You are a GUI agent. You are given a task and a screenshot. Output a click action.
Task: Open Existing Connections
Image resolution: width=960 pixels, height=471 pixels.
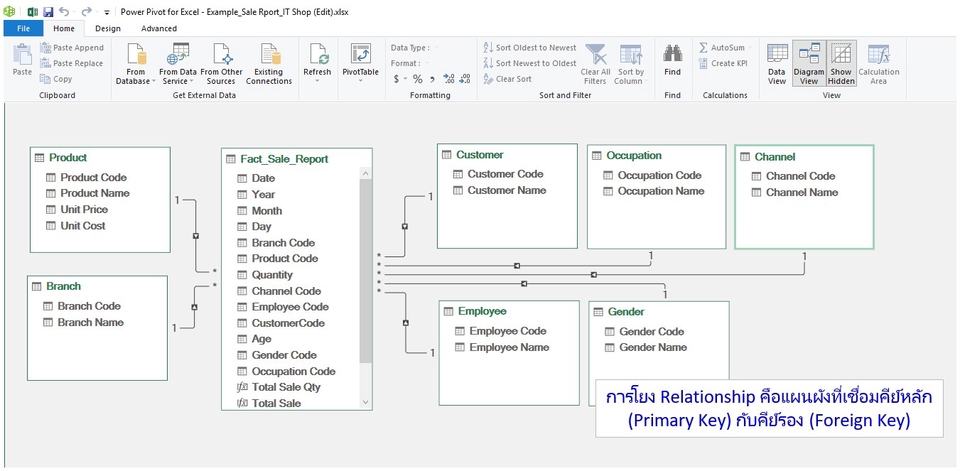[x=269, y=64]
